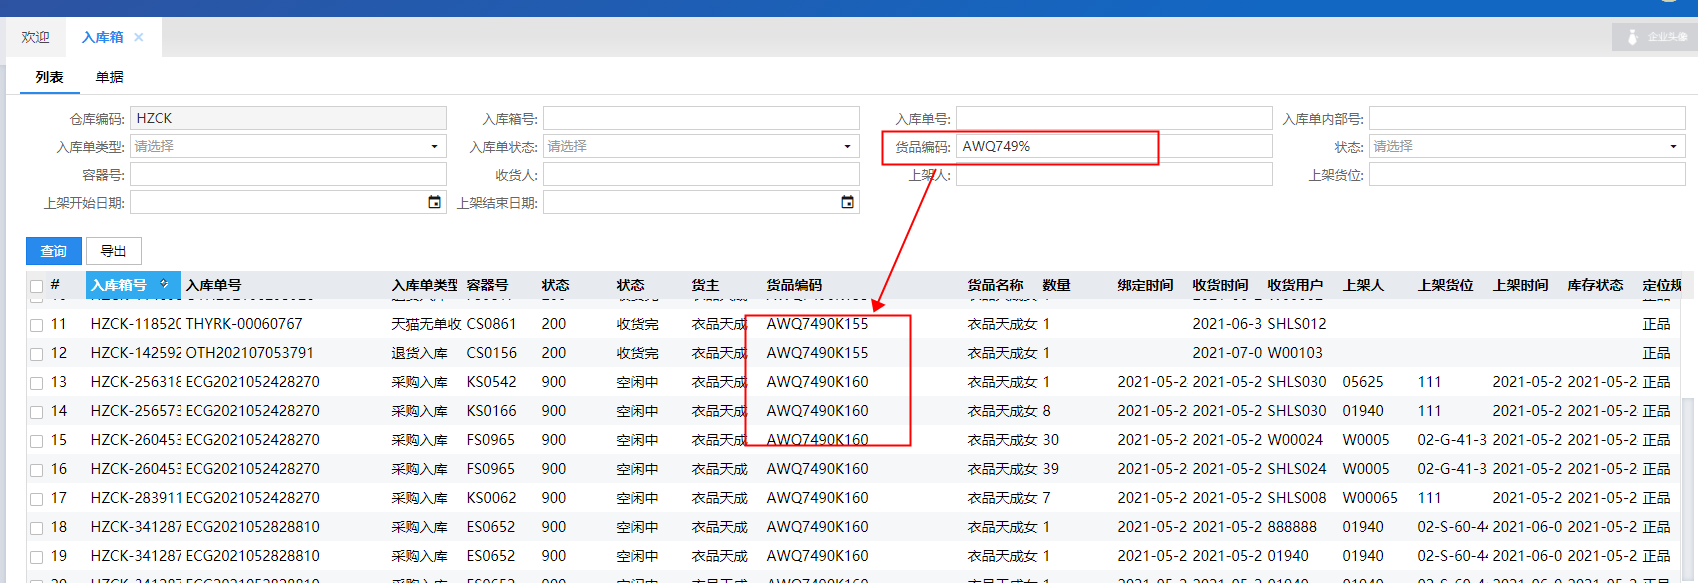
Task: Select the checkbox for row 18
Action: [37, 528]
